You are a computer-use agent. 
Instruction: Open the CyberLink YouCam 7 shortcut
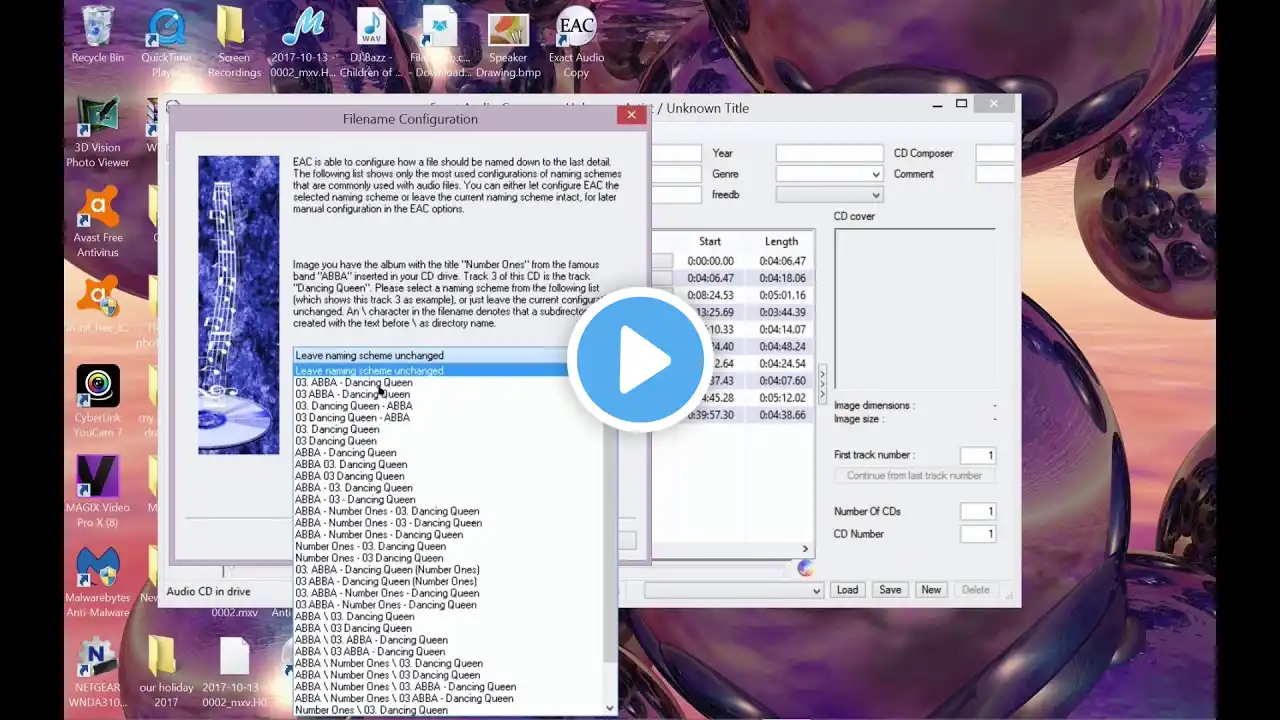(98, 402)
